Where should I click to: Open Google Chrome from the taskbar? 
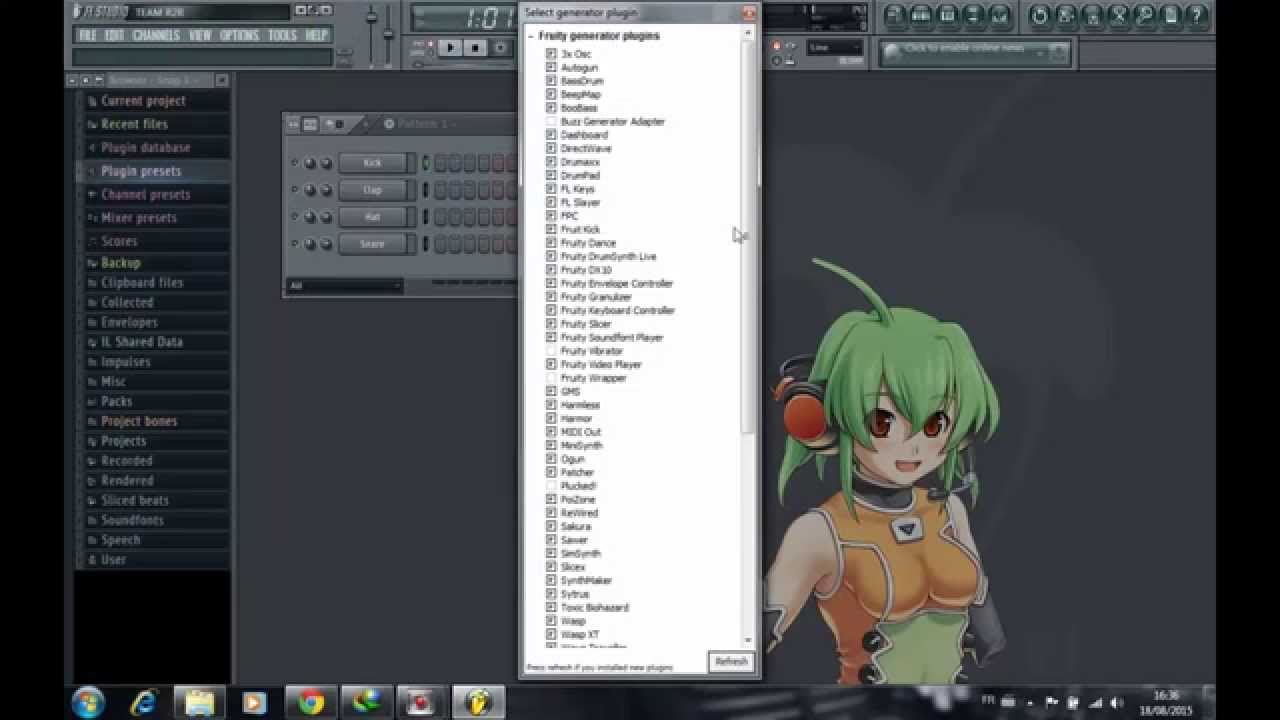311,702
